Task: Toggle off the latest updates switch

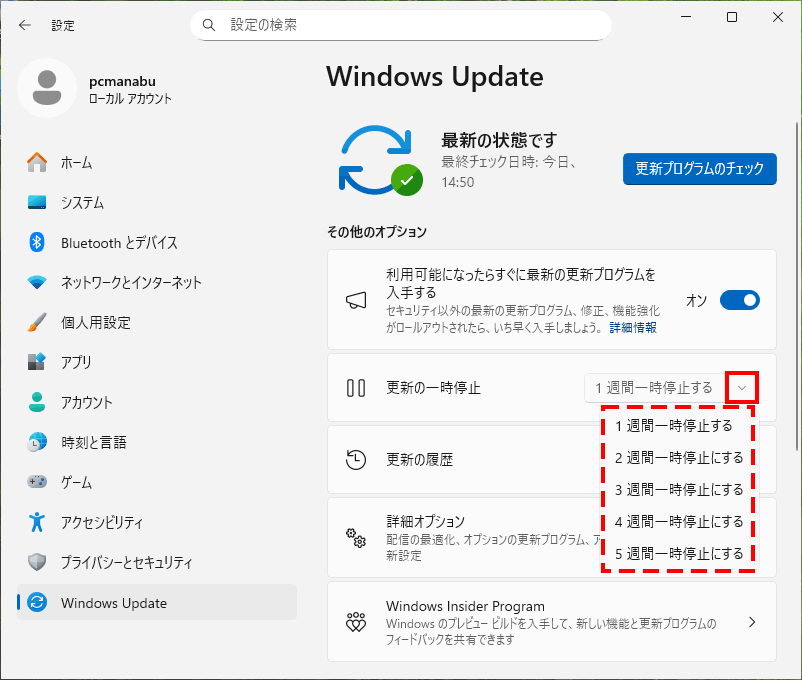Action: pyautogui.click(x=739, y=300)
